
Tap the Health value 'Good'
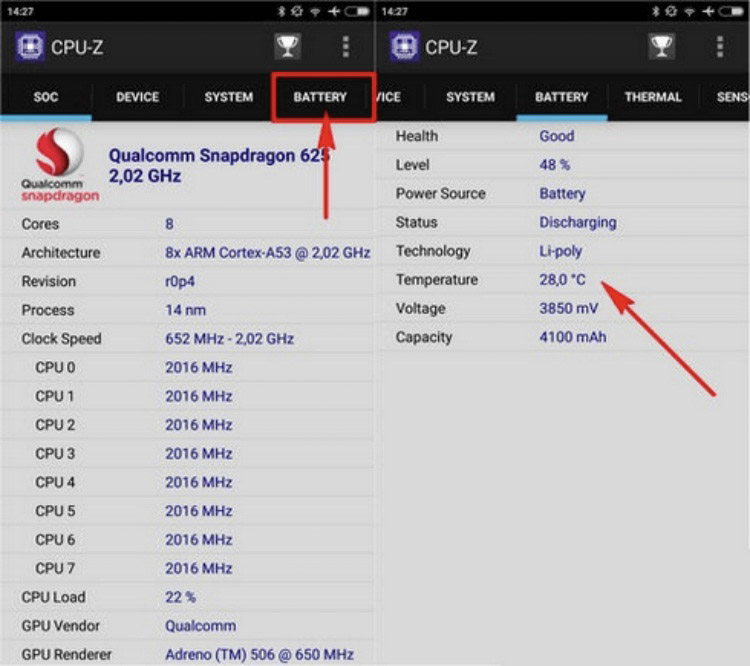coord(557,136)
